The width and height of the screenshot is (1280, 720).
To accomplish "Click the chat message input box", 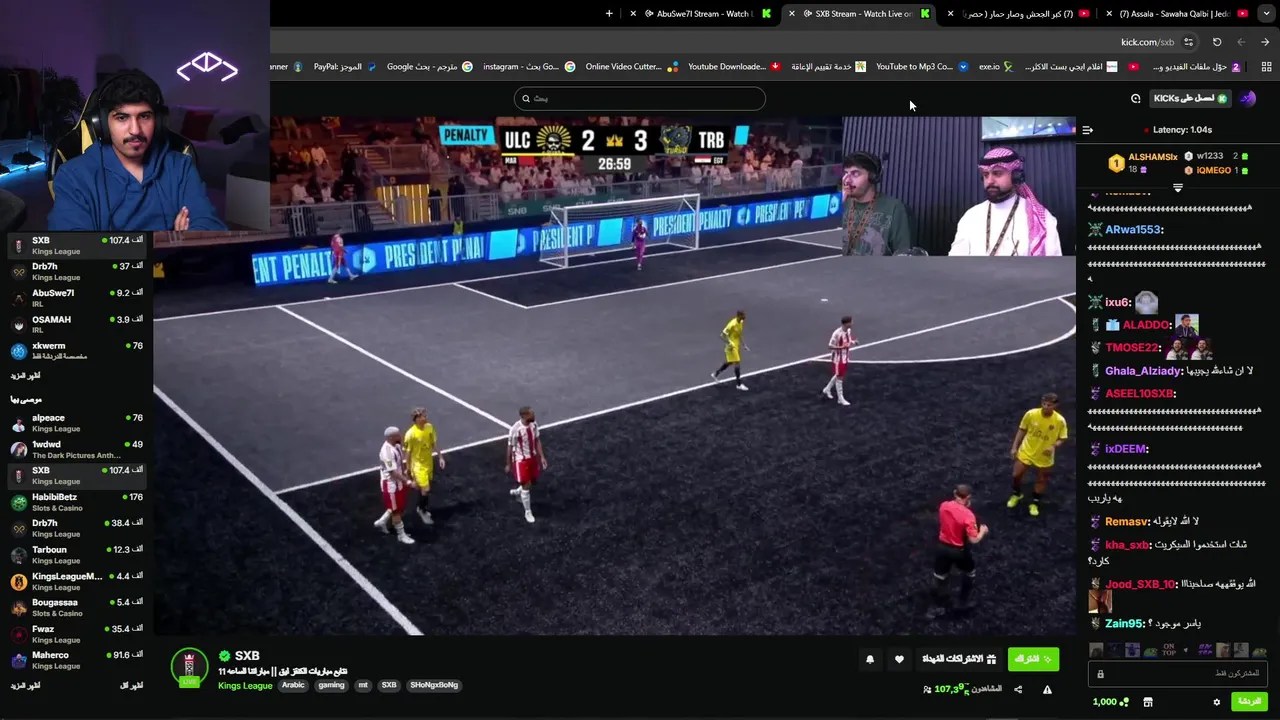I will 1178,674.
